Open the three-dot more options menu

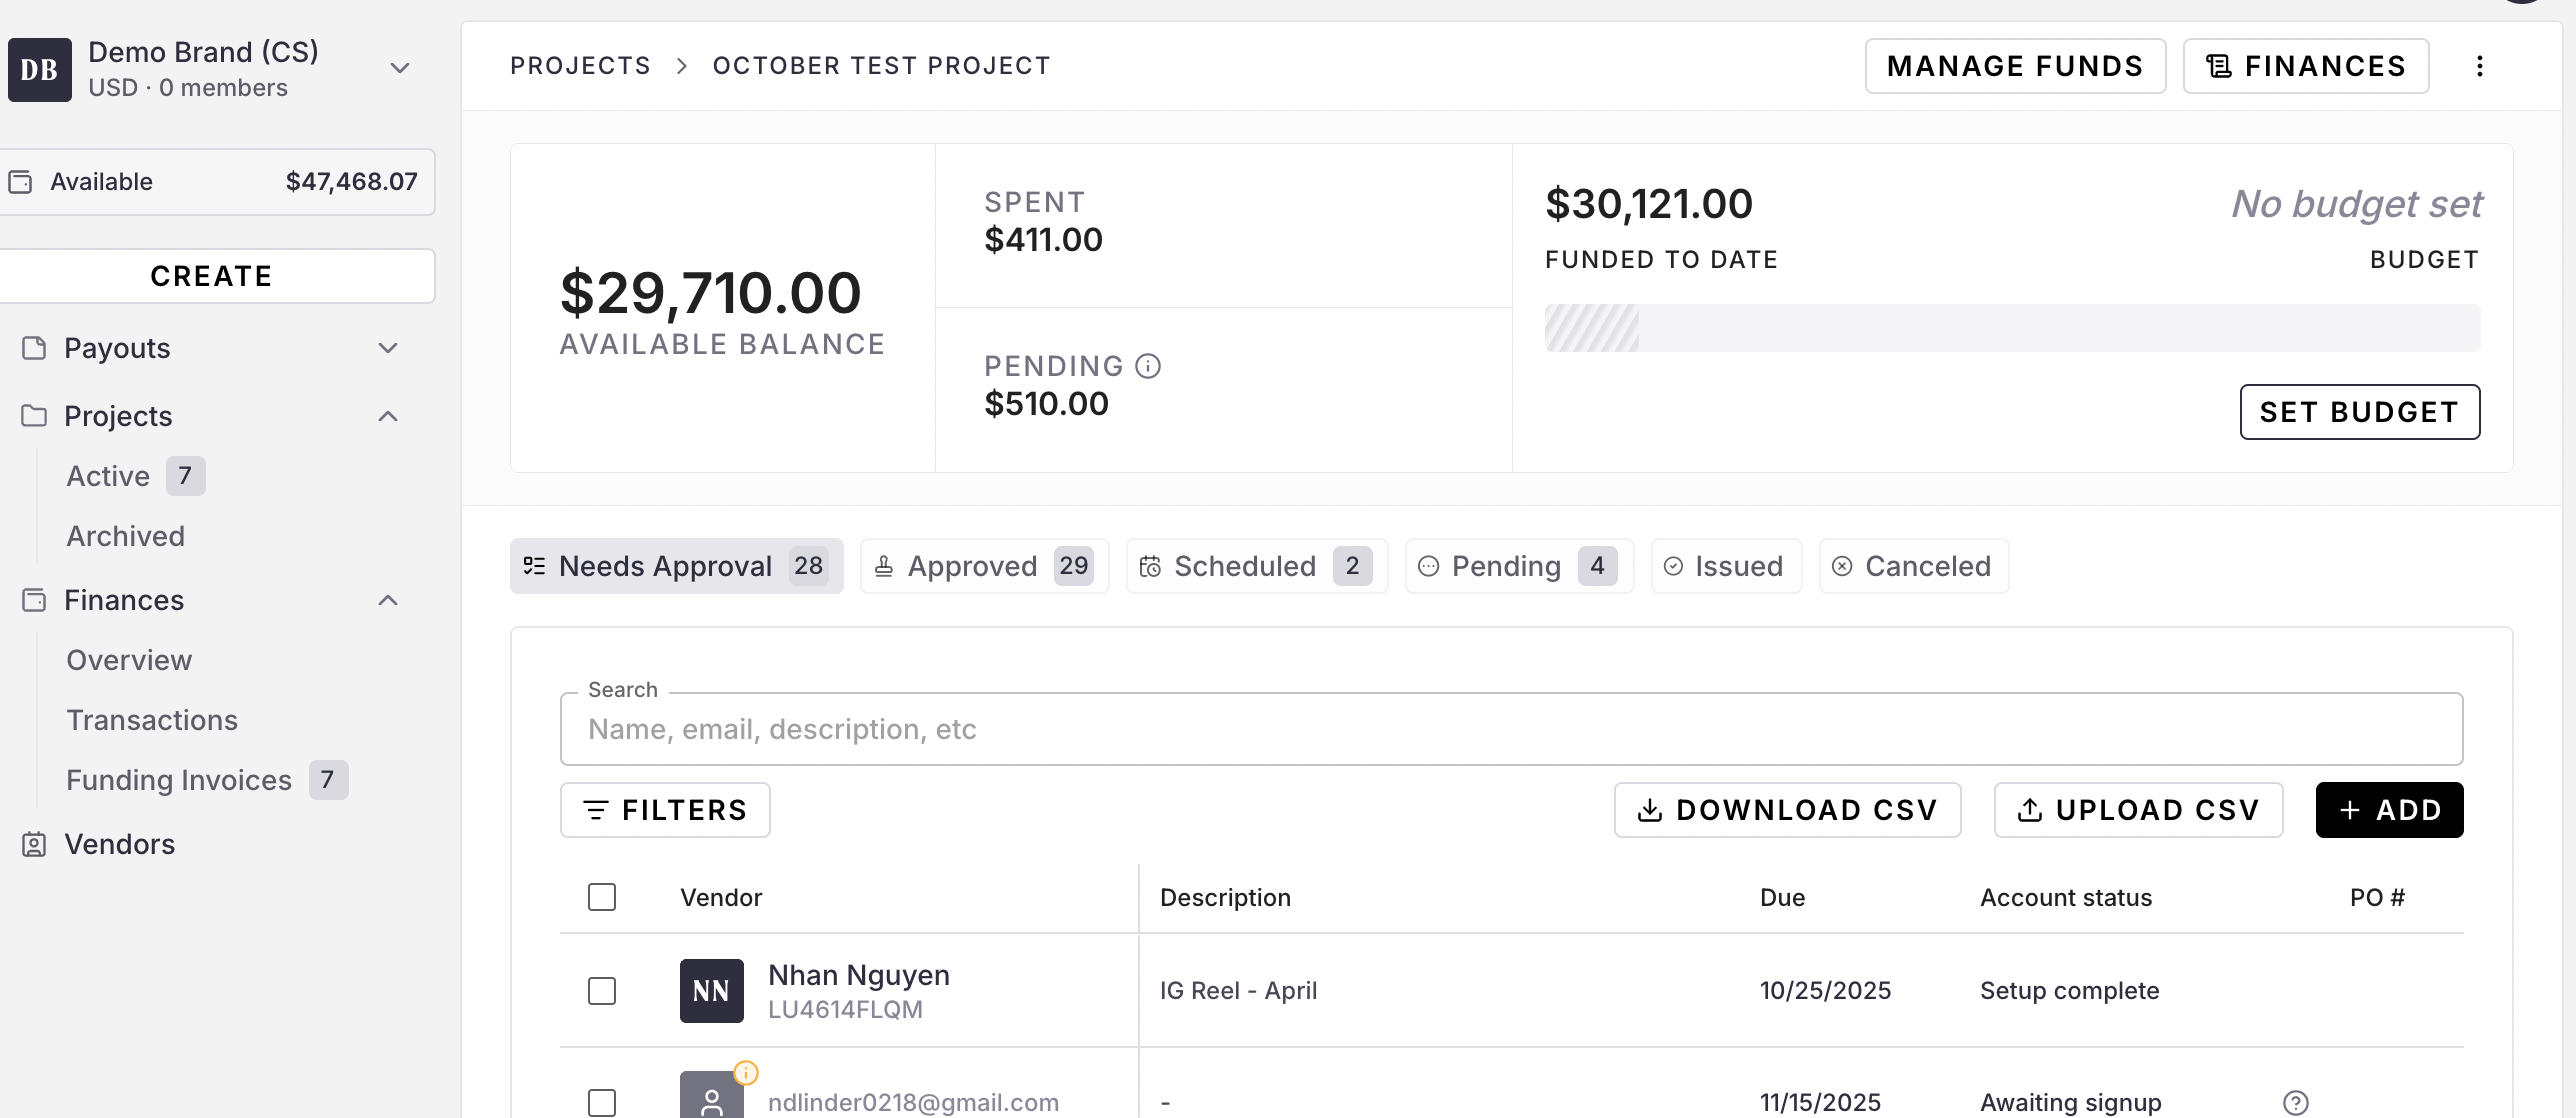point(2479,66)
